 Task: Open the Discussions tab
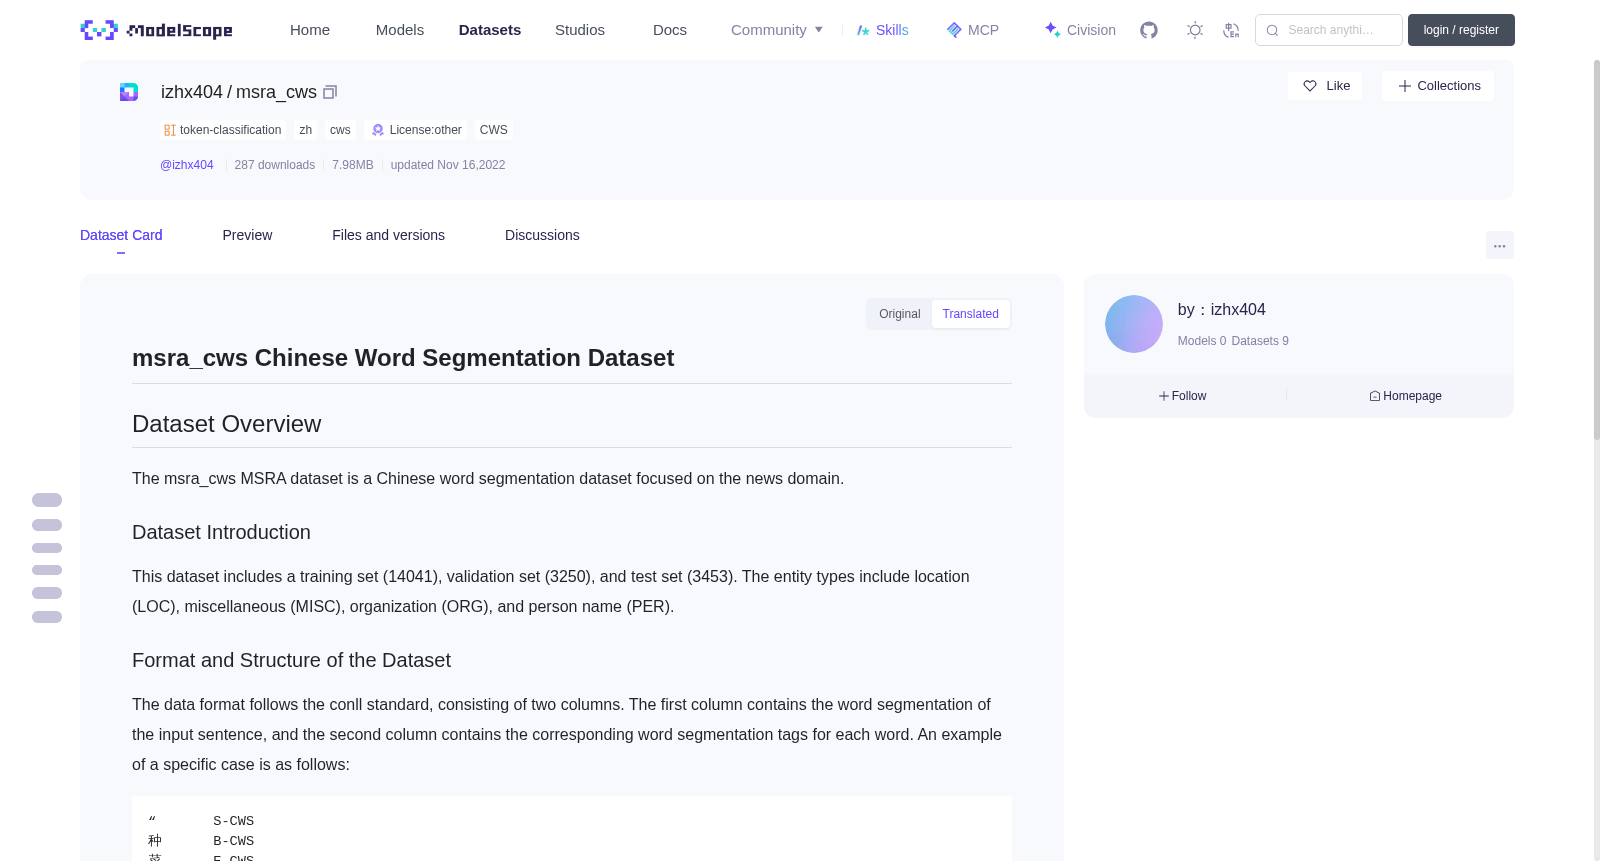pyautogui.click(x=542, y=235)
